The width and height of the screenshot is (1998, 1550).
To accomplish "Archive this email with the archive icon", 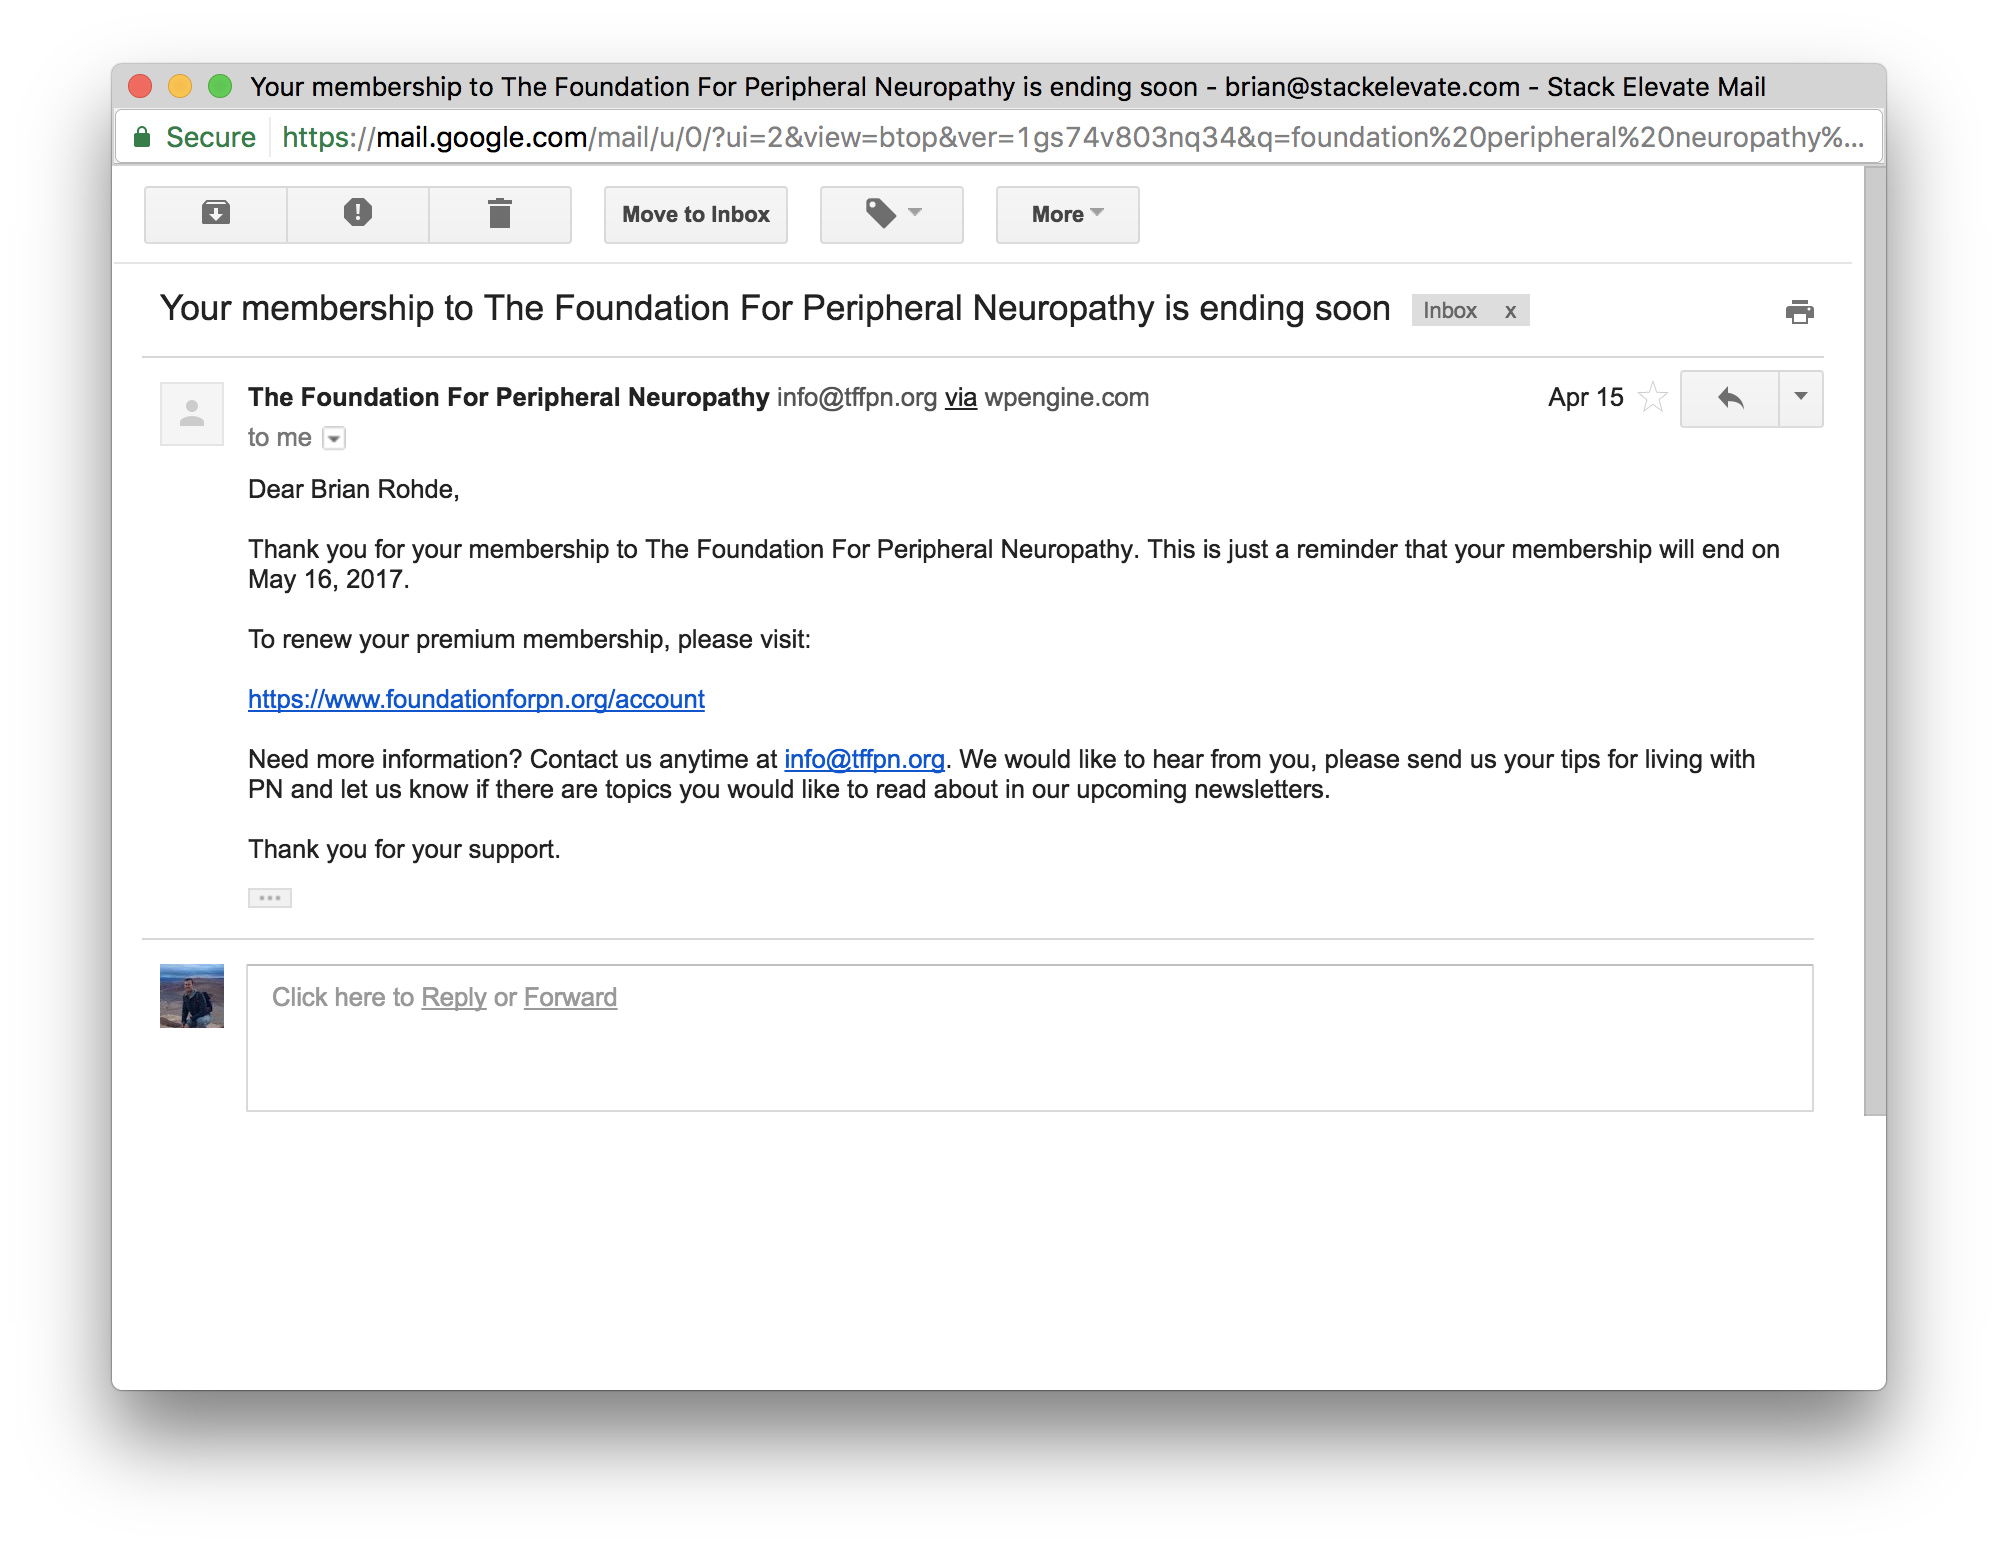I will click(216, 214).
